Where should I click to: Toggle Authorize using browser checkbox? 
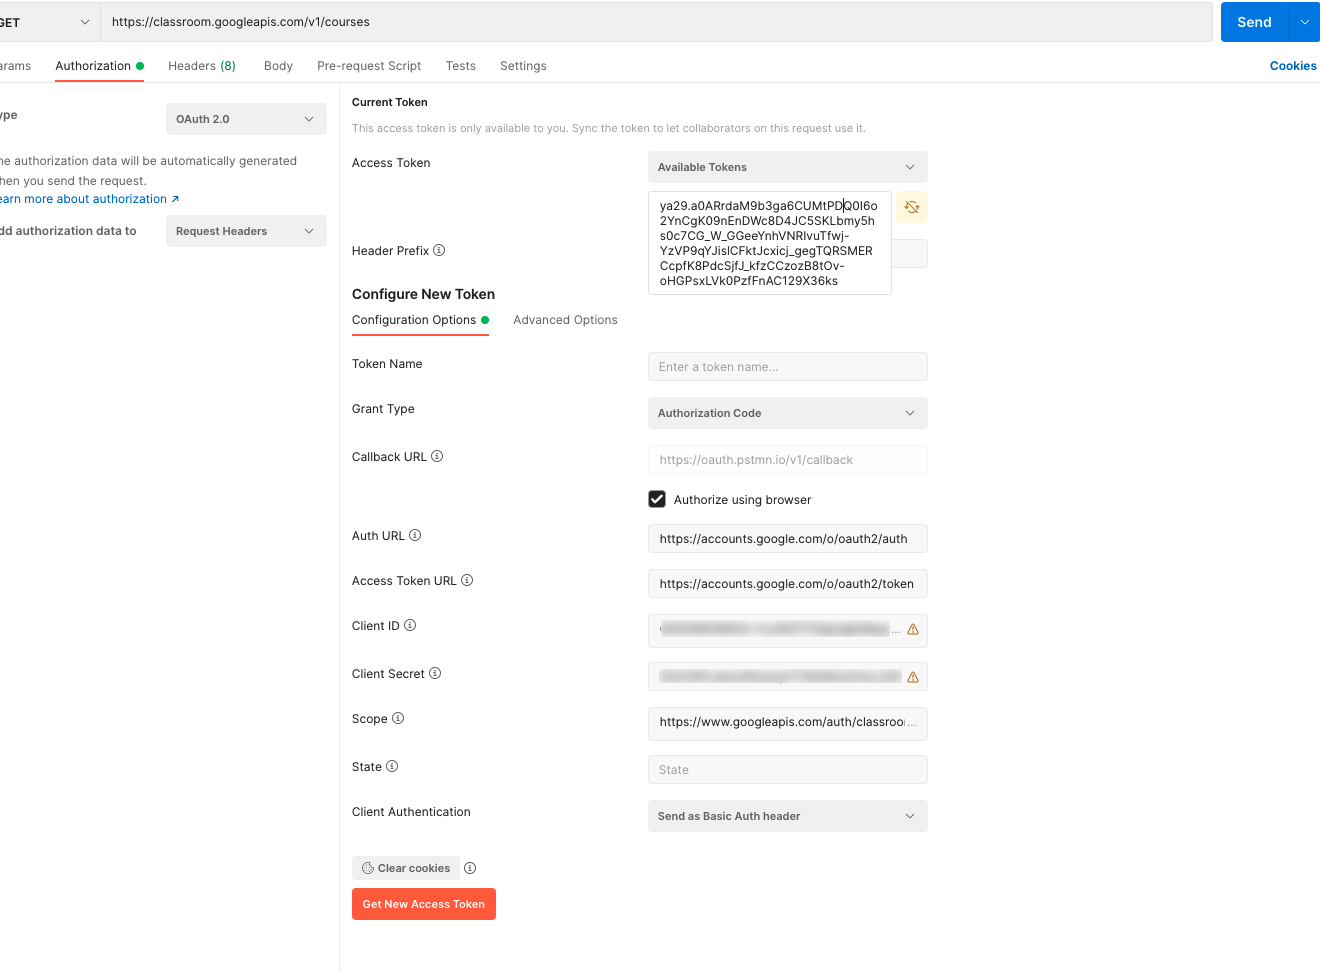tap(657, 499)
